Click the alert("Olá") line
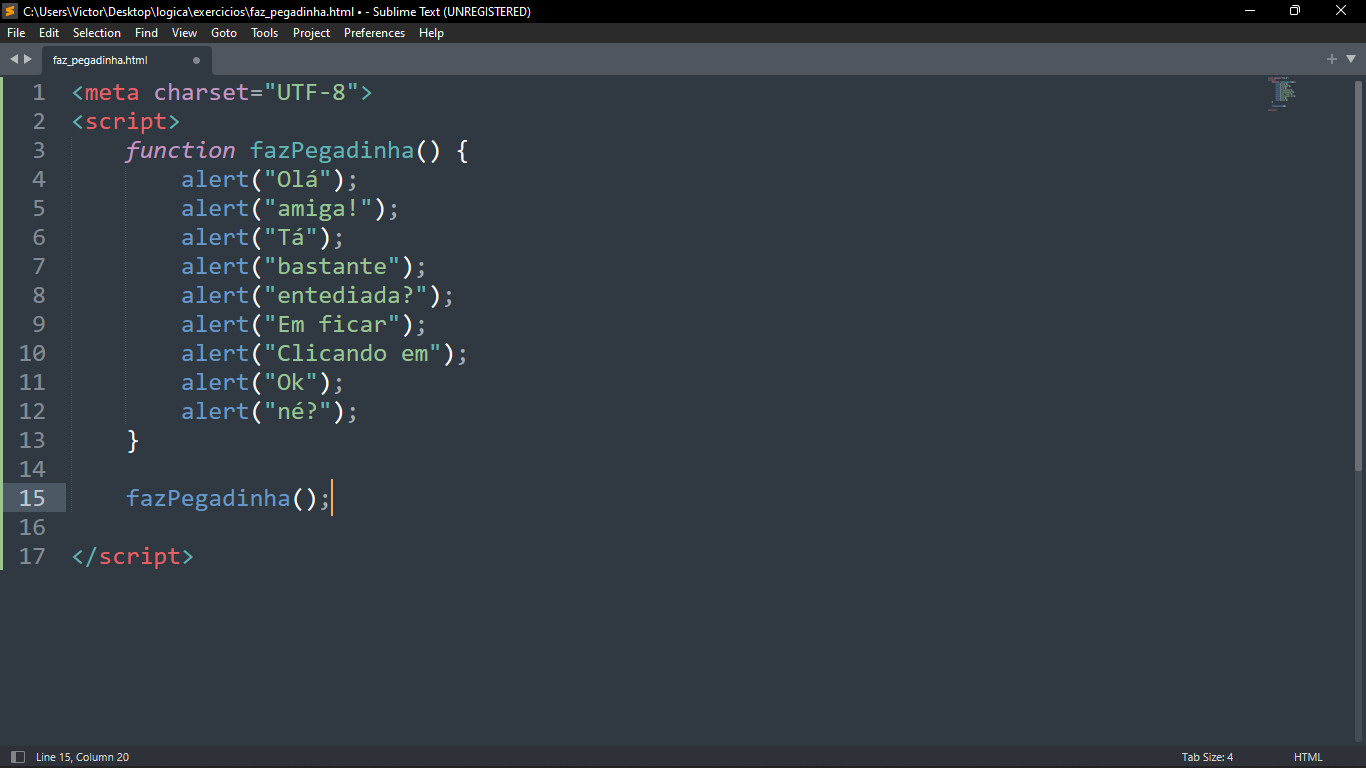Image resolution: width=1366 pixels, height=768 pixels. tap(269, 180)
